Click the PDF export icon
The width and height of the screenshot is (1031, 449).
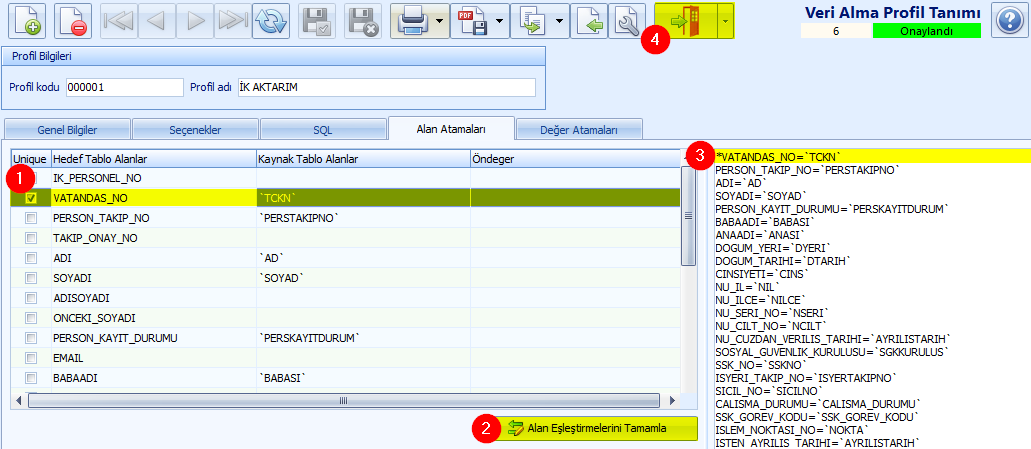click(472, 20)
